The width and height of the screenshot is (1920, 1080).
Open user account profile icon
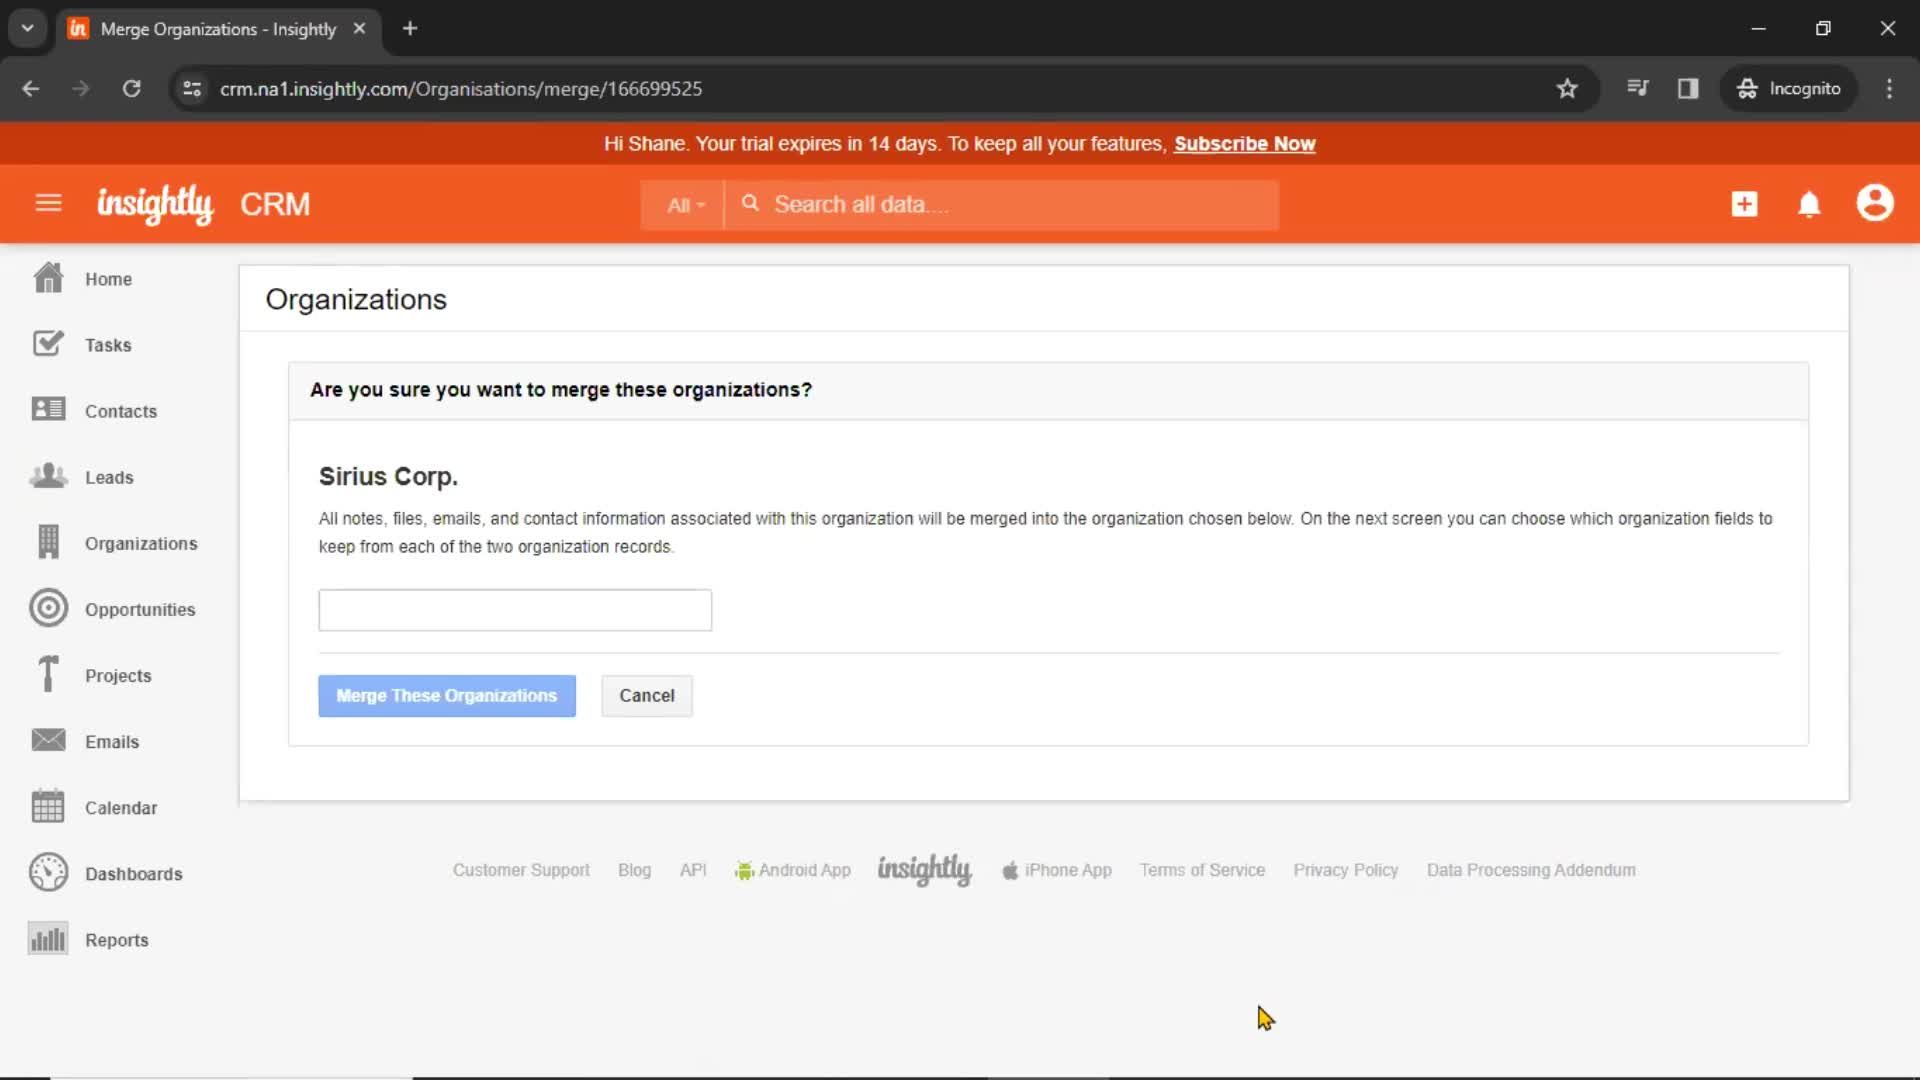point(1875,204)
